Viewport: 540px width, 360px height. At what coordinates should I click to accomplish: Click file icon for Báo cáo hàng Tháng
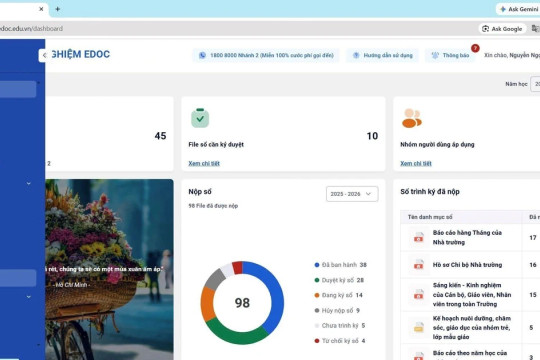[418, 237]
